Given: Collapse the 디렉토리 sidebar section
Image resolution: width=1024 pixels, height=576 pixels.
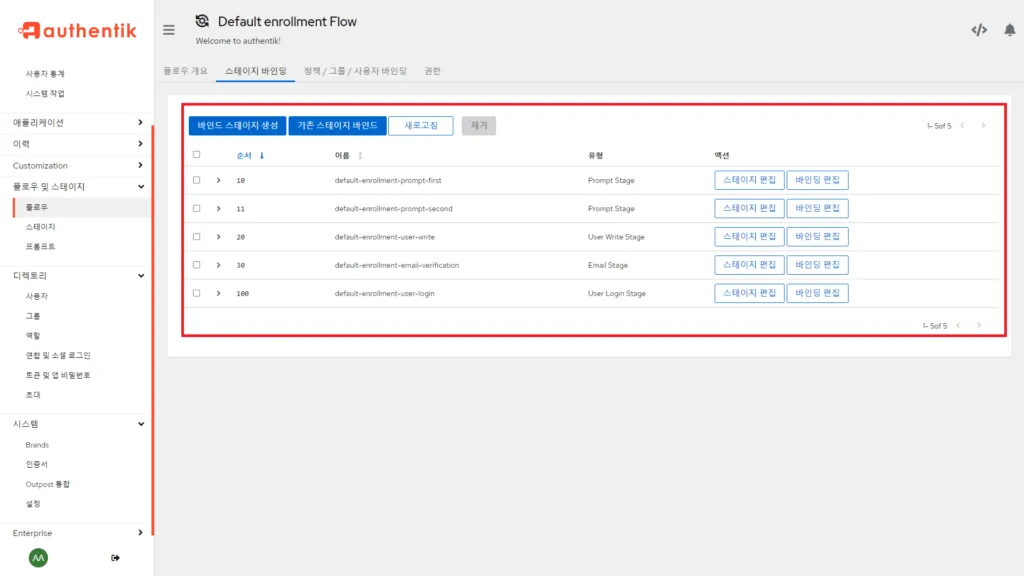Looking at the screenshot, I should (x=141, y=275).
